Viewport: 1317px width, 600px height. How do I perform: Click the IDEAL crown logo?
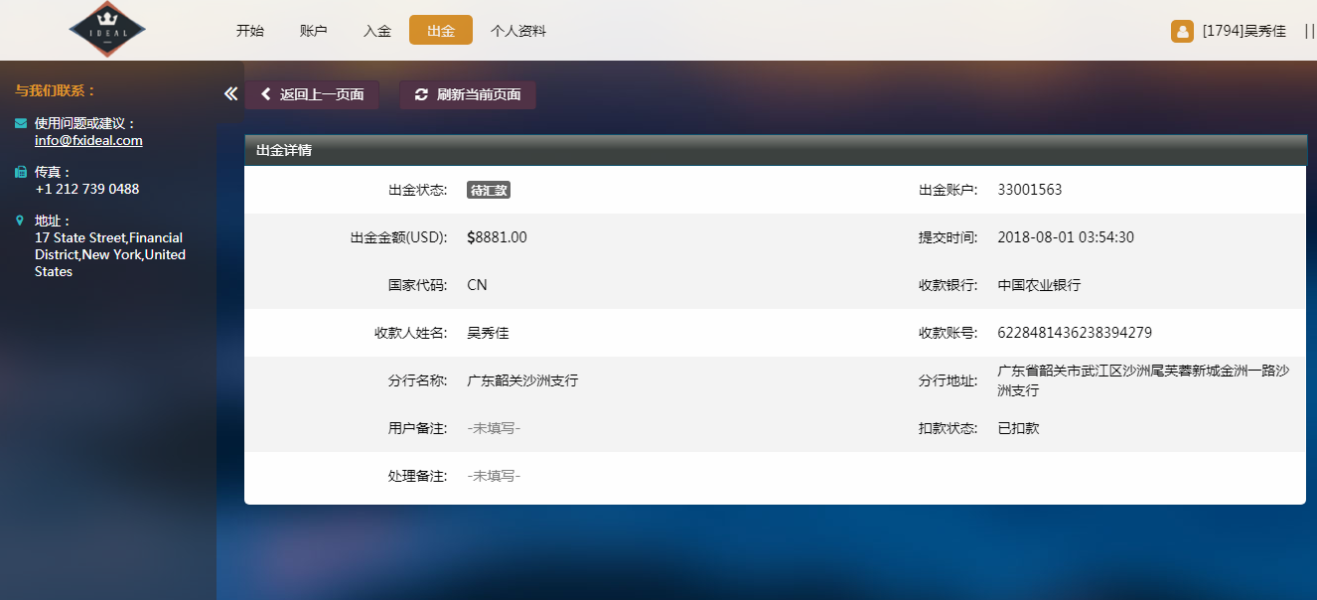107,29
